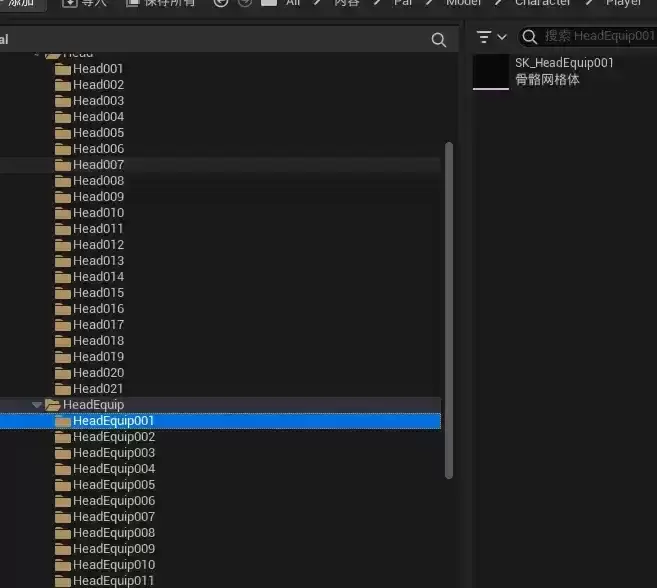Viewport: 657px width, 588px height.
Task: Open the asset filter options icon
Action: [485, 37]
